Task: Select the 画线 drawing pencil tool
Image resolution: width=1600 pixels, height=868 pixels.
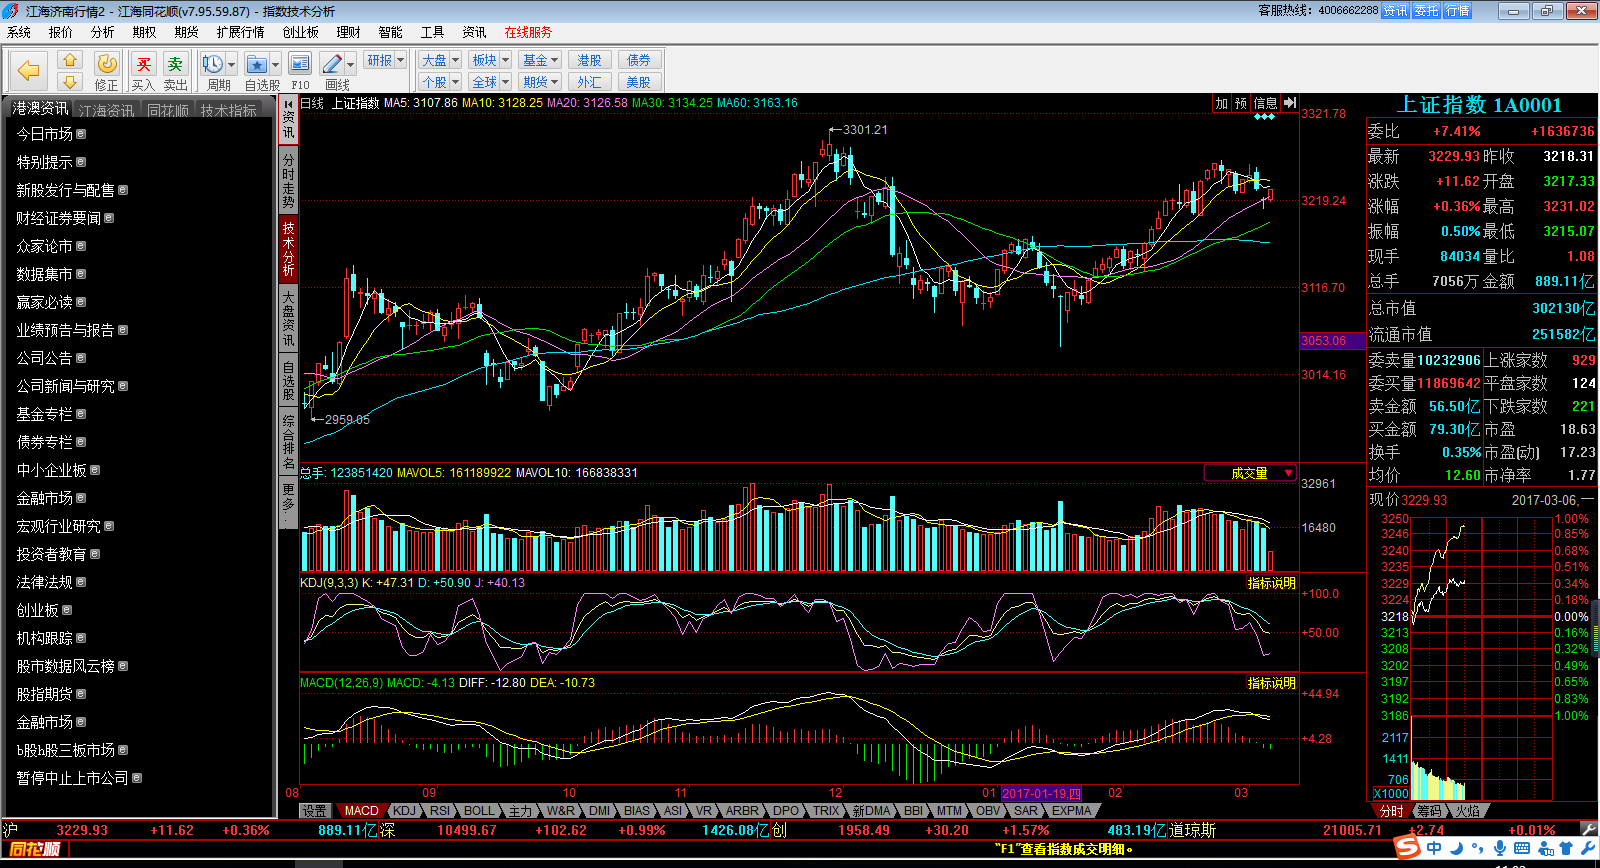Action: point(333,65)
